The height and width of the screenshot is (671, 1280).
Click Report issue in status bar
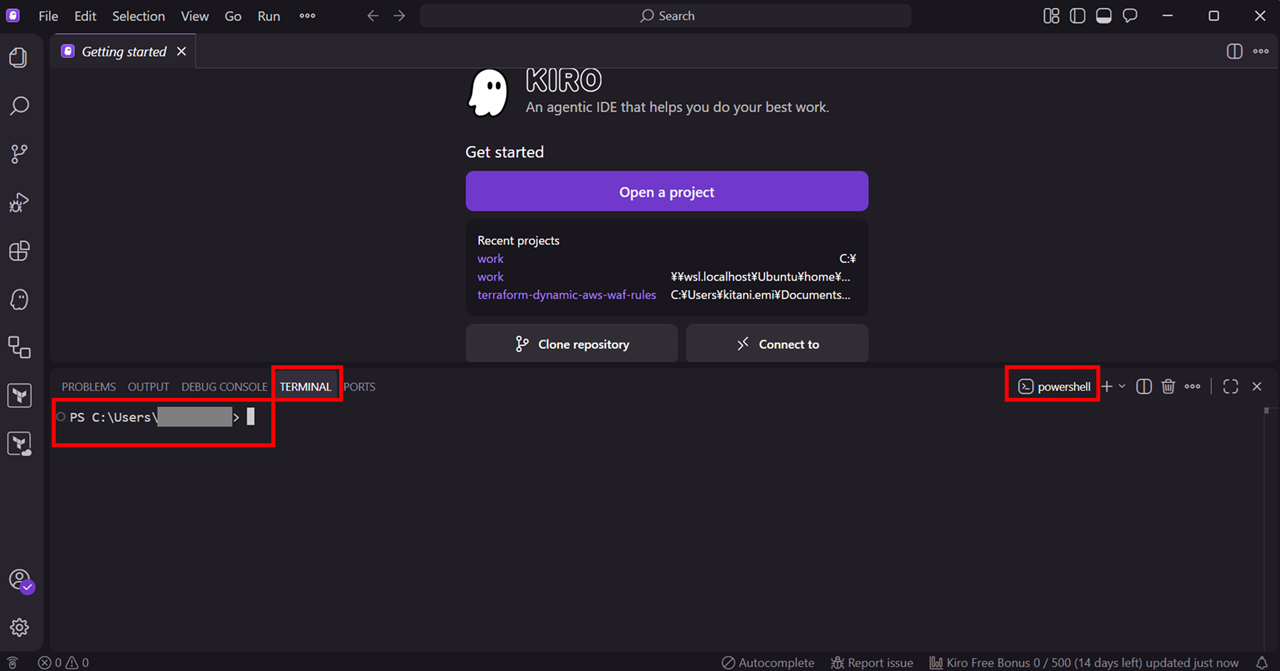point(871,662)
